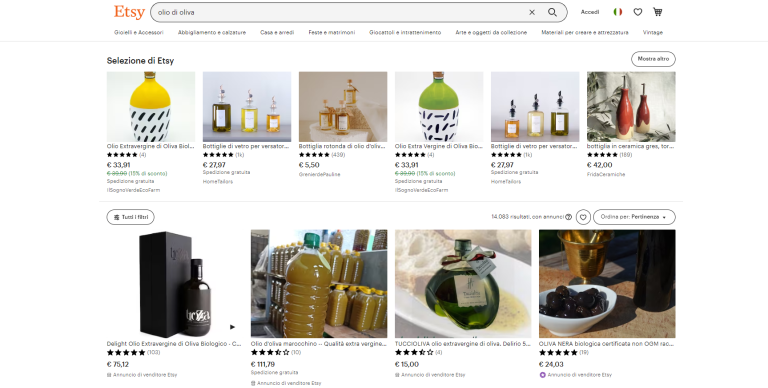Image resolution: width=768 pixels, height=388 pixels.
Task: Open the yellow olive oil bottle thumbnail
Action: pos(151,107)
